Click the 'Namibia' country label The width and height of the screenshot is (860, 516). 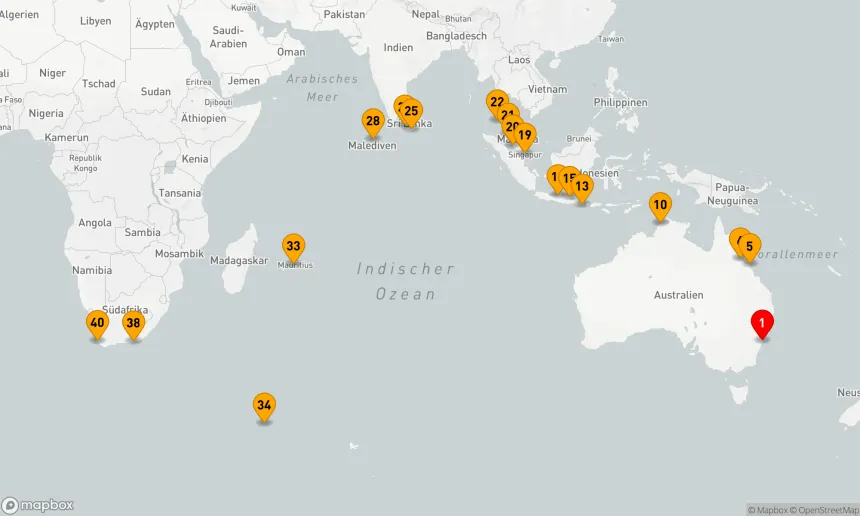coord(92,270)
